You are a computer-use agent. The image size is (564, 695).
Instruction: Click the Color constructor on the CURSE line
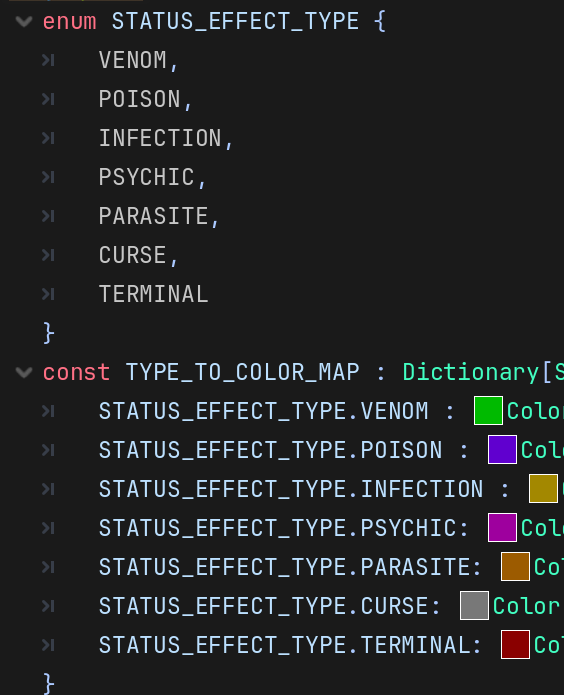pyautogui.click(x=527, y=606)
